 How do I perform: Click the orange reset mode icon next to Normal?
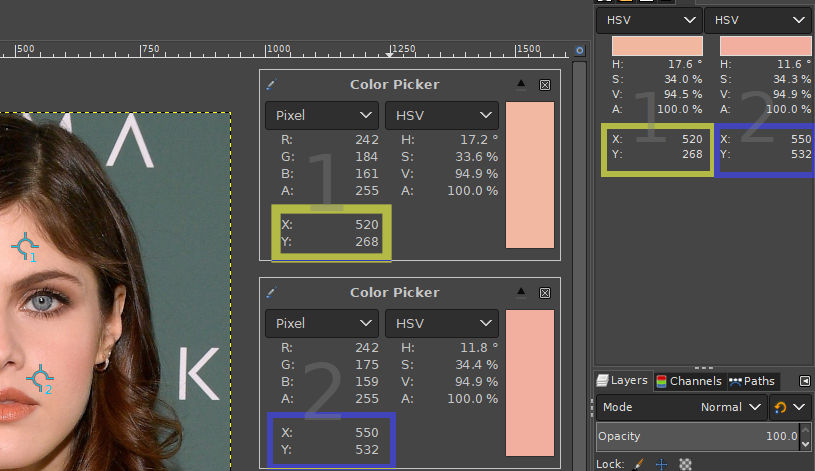point(780,407)
